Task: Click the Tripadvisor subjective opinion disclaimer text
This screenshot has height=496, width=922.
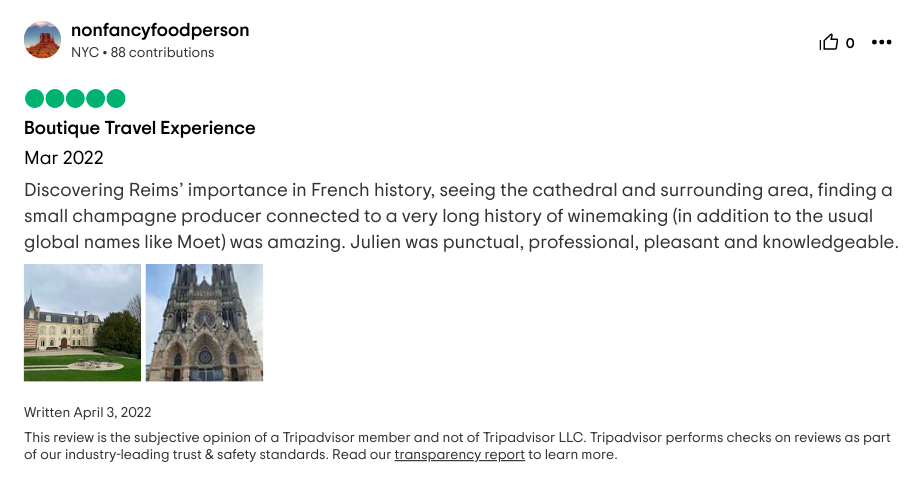Action: [300, 438]
